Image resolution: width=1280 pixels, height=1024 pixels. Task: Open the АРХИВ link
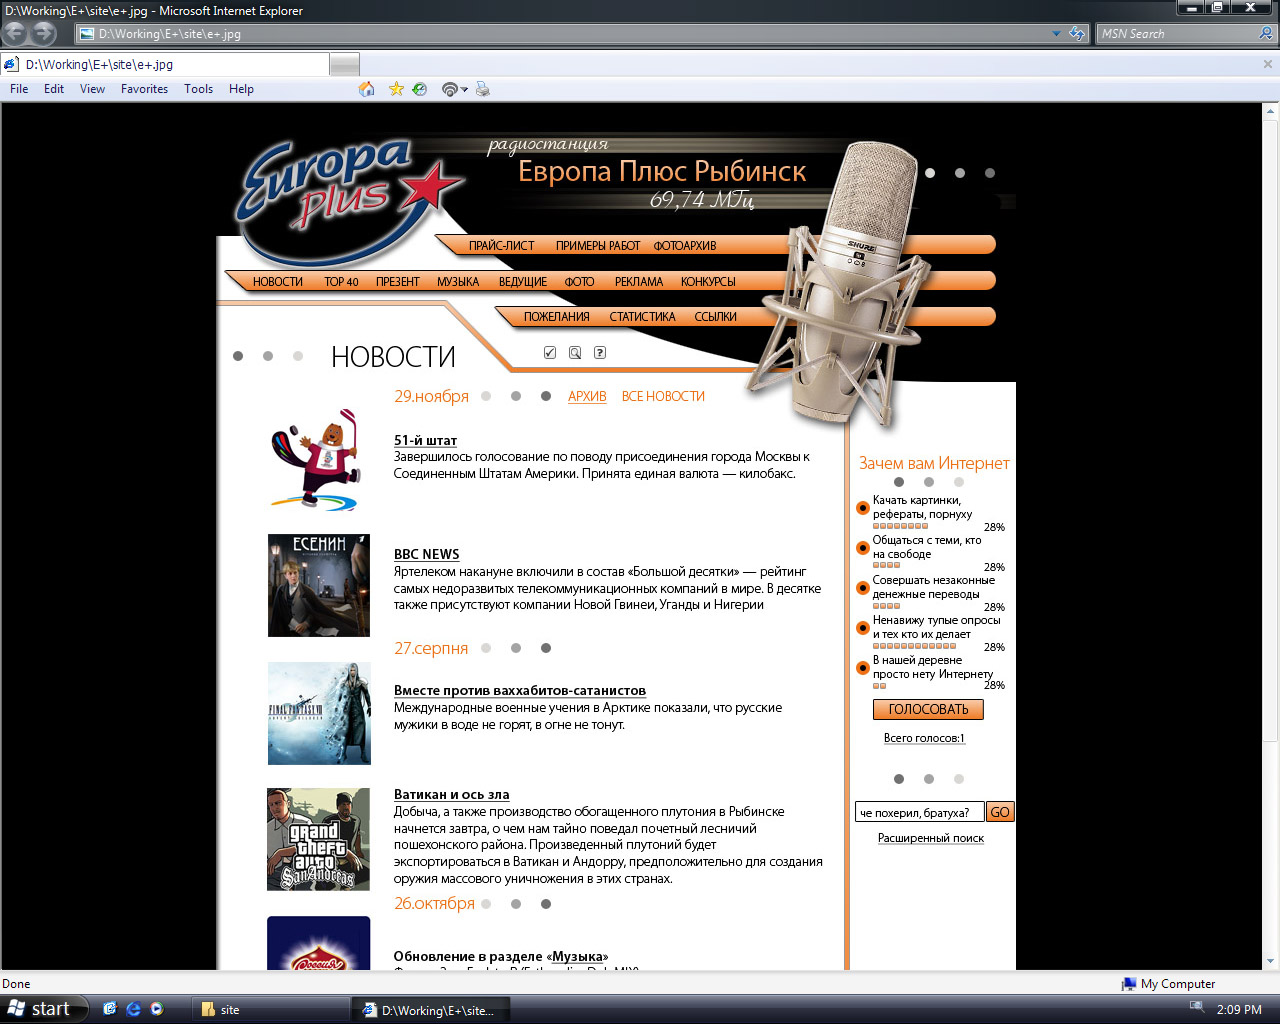pyautogui.click(x=587, y=397)
